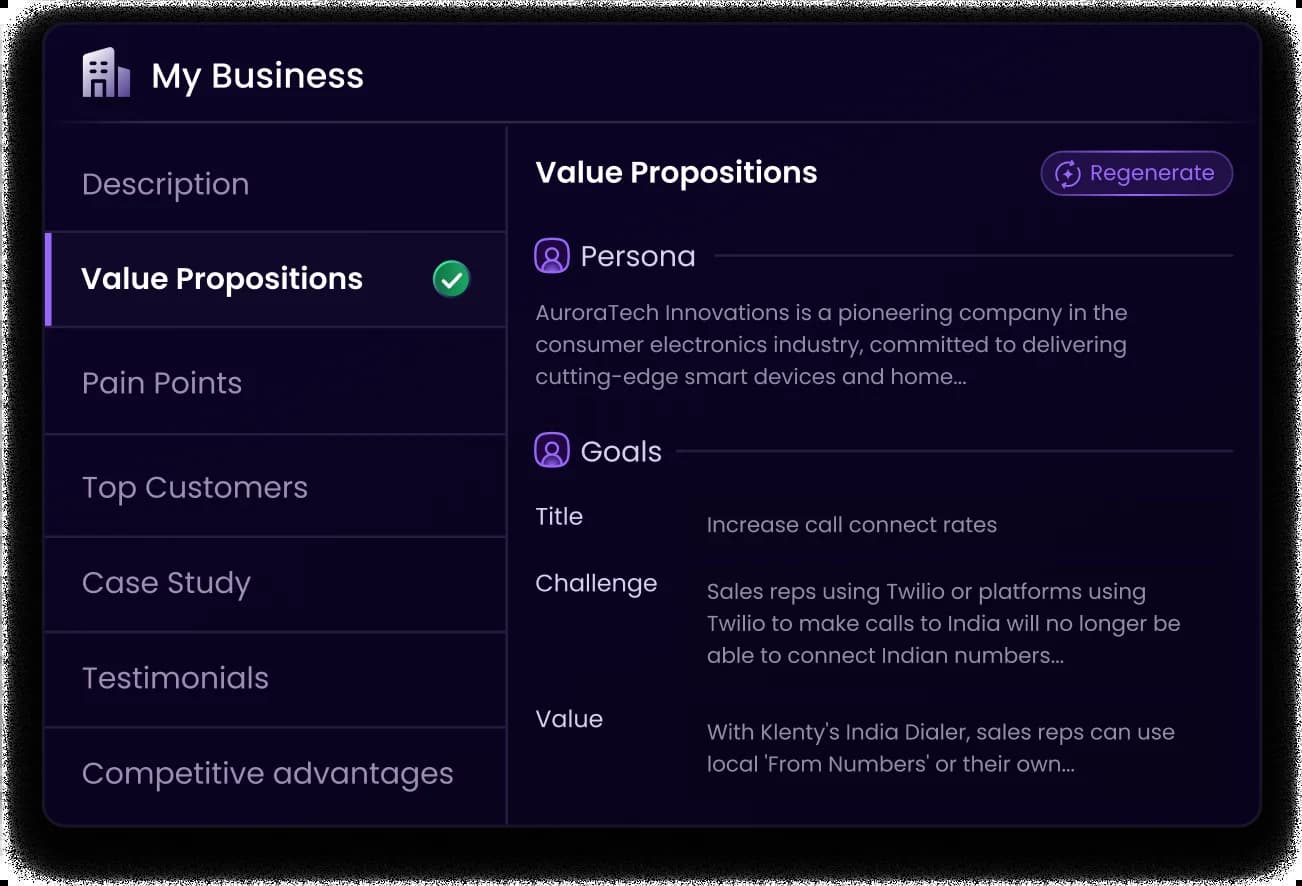This screenshot has width=1302, height=886.
Task: Switch to Top Customers
Action: (x=276, y=487)
